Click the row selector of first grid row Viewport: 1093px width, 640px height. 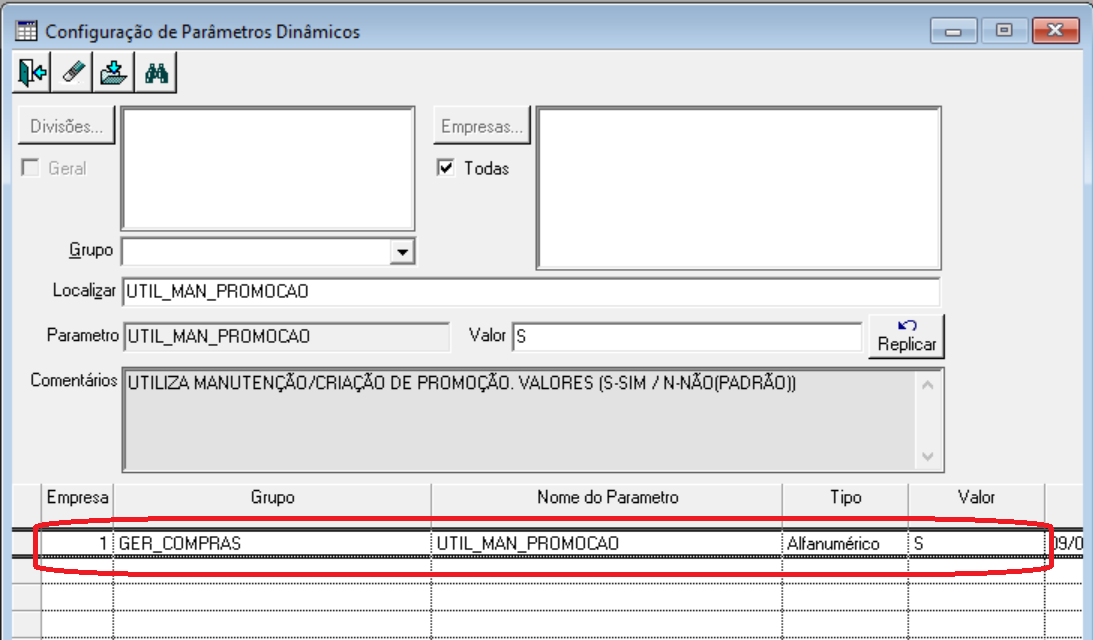point(26,543)
